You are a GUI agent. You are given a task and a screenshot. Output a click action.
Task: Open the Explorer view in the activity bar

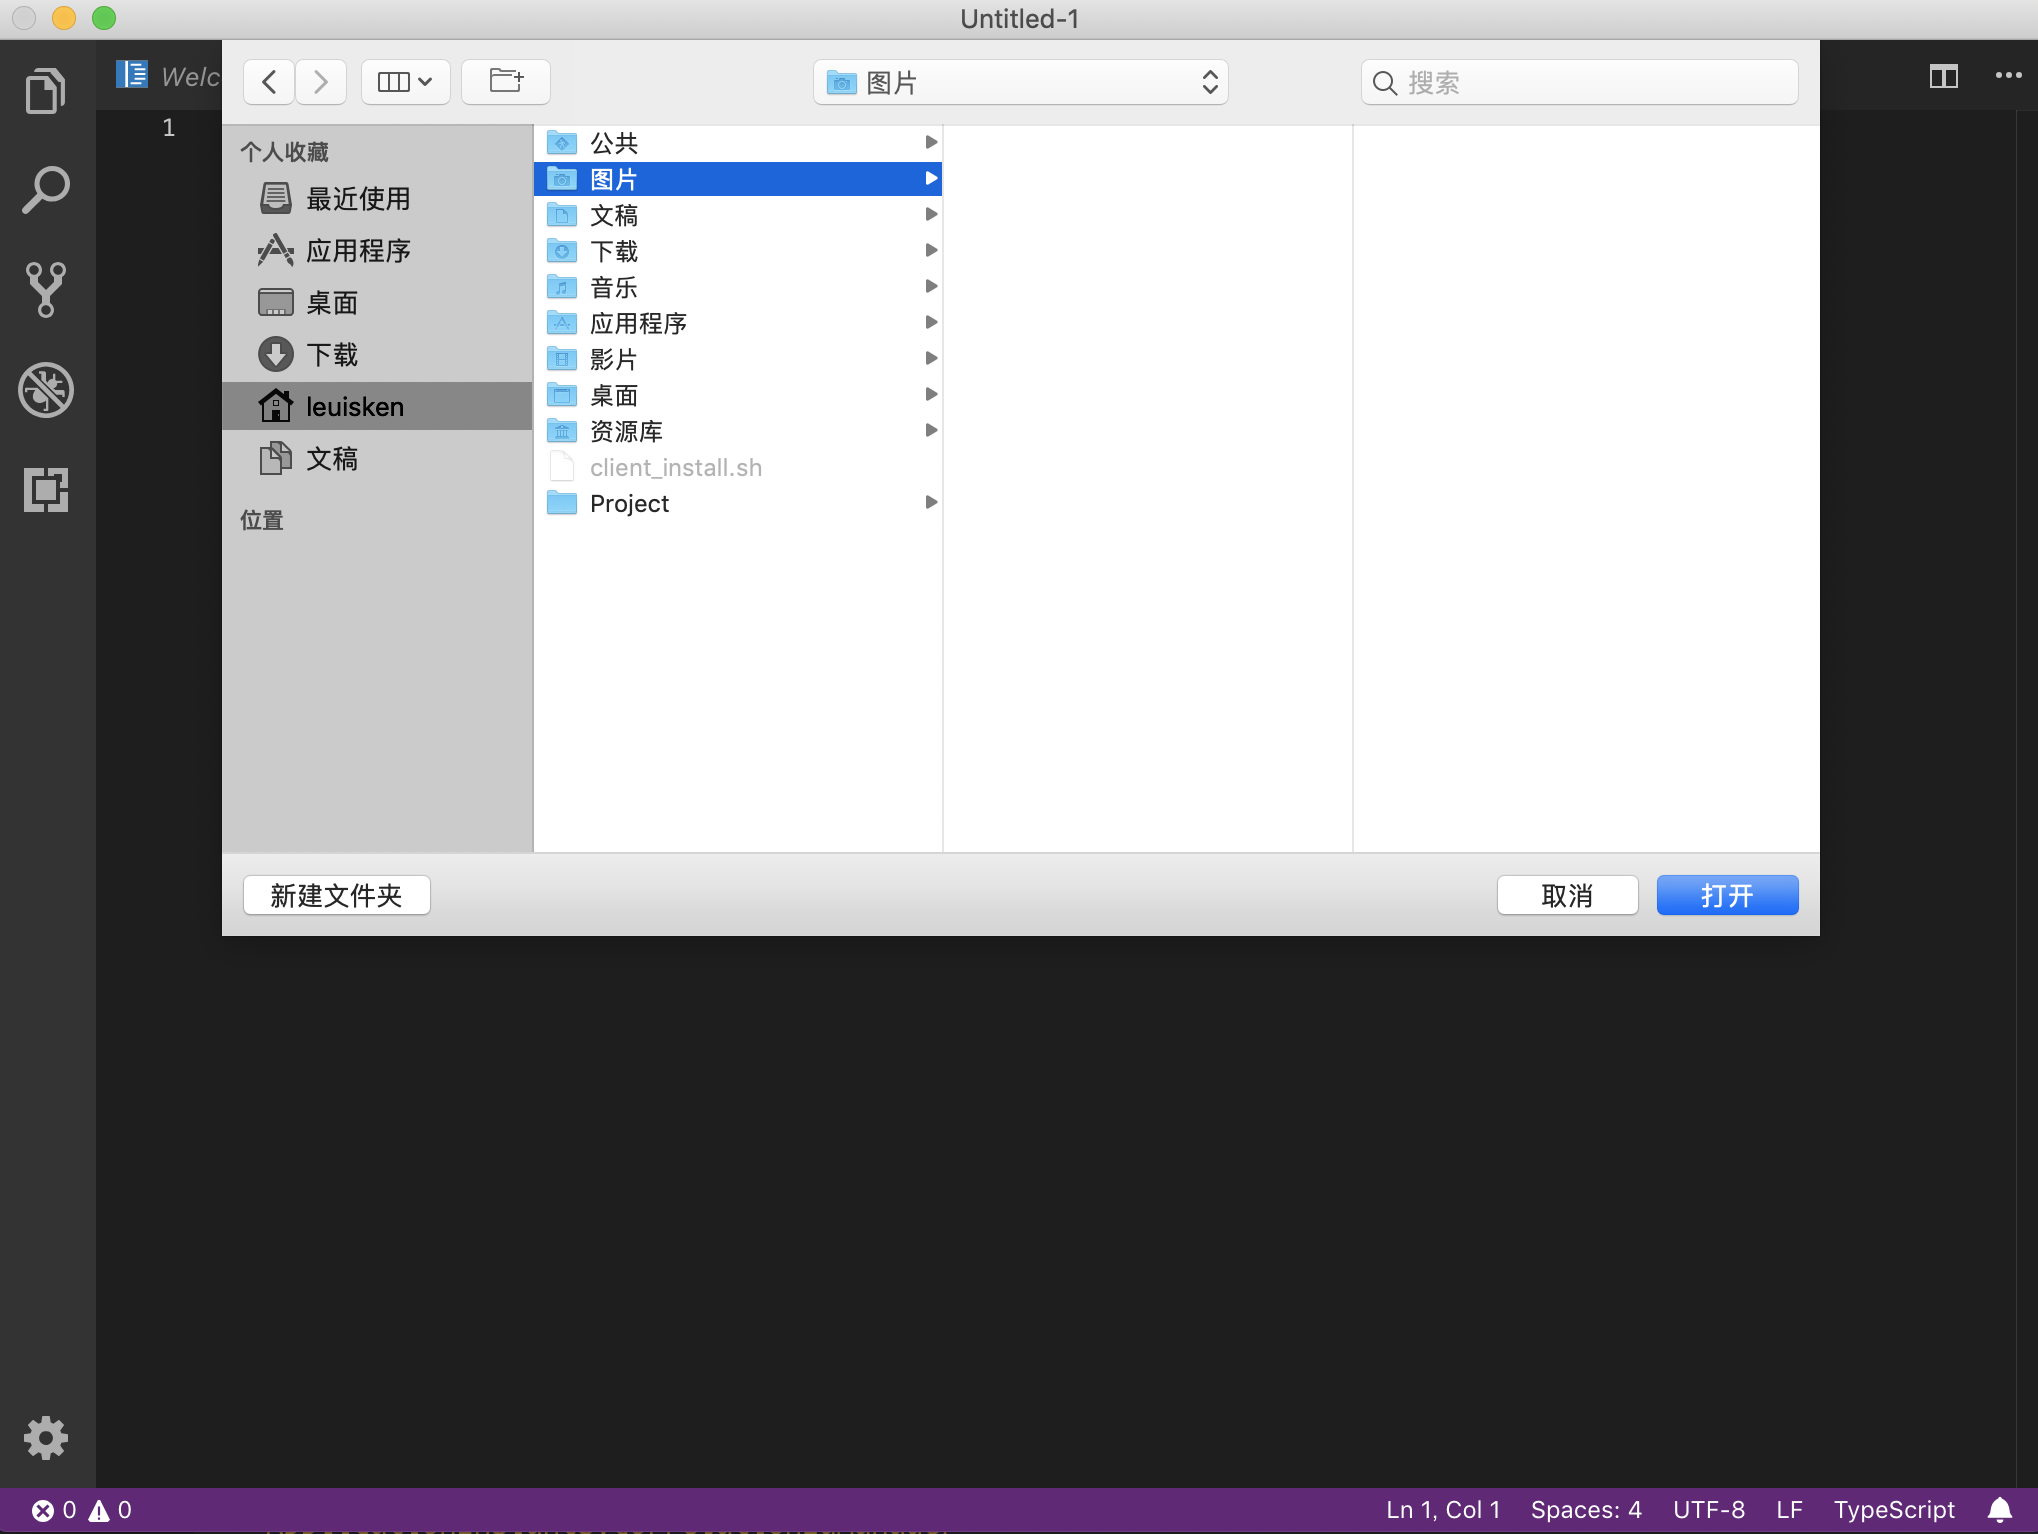pos(45,89)
